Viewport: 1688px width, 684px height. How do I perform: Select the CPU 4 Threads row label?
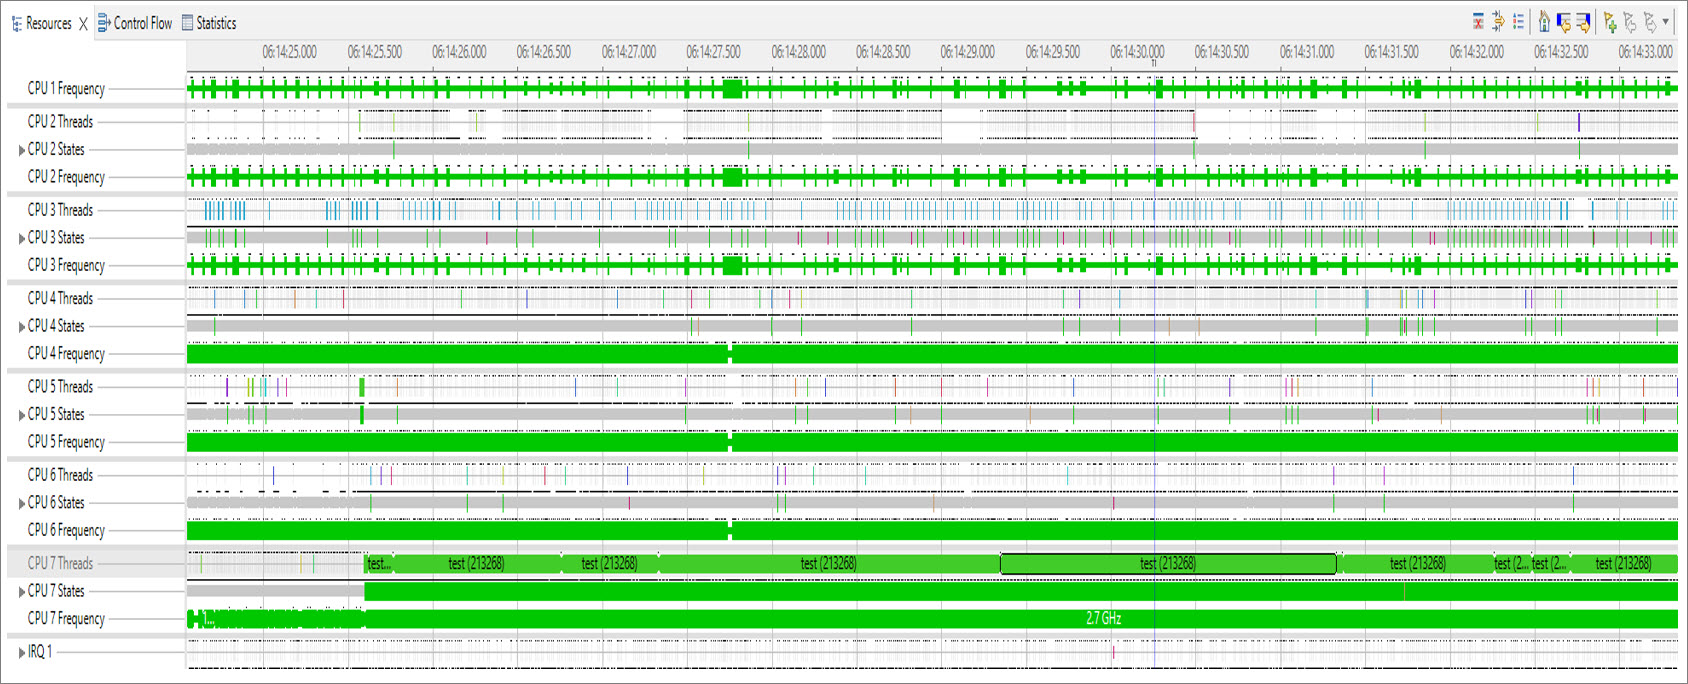tap(60, 298)
